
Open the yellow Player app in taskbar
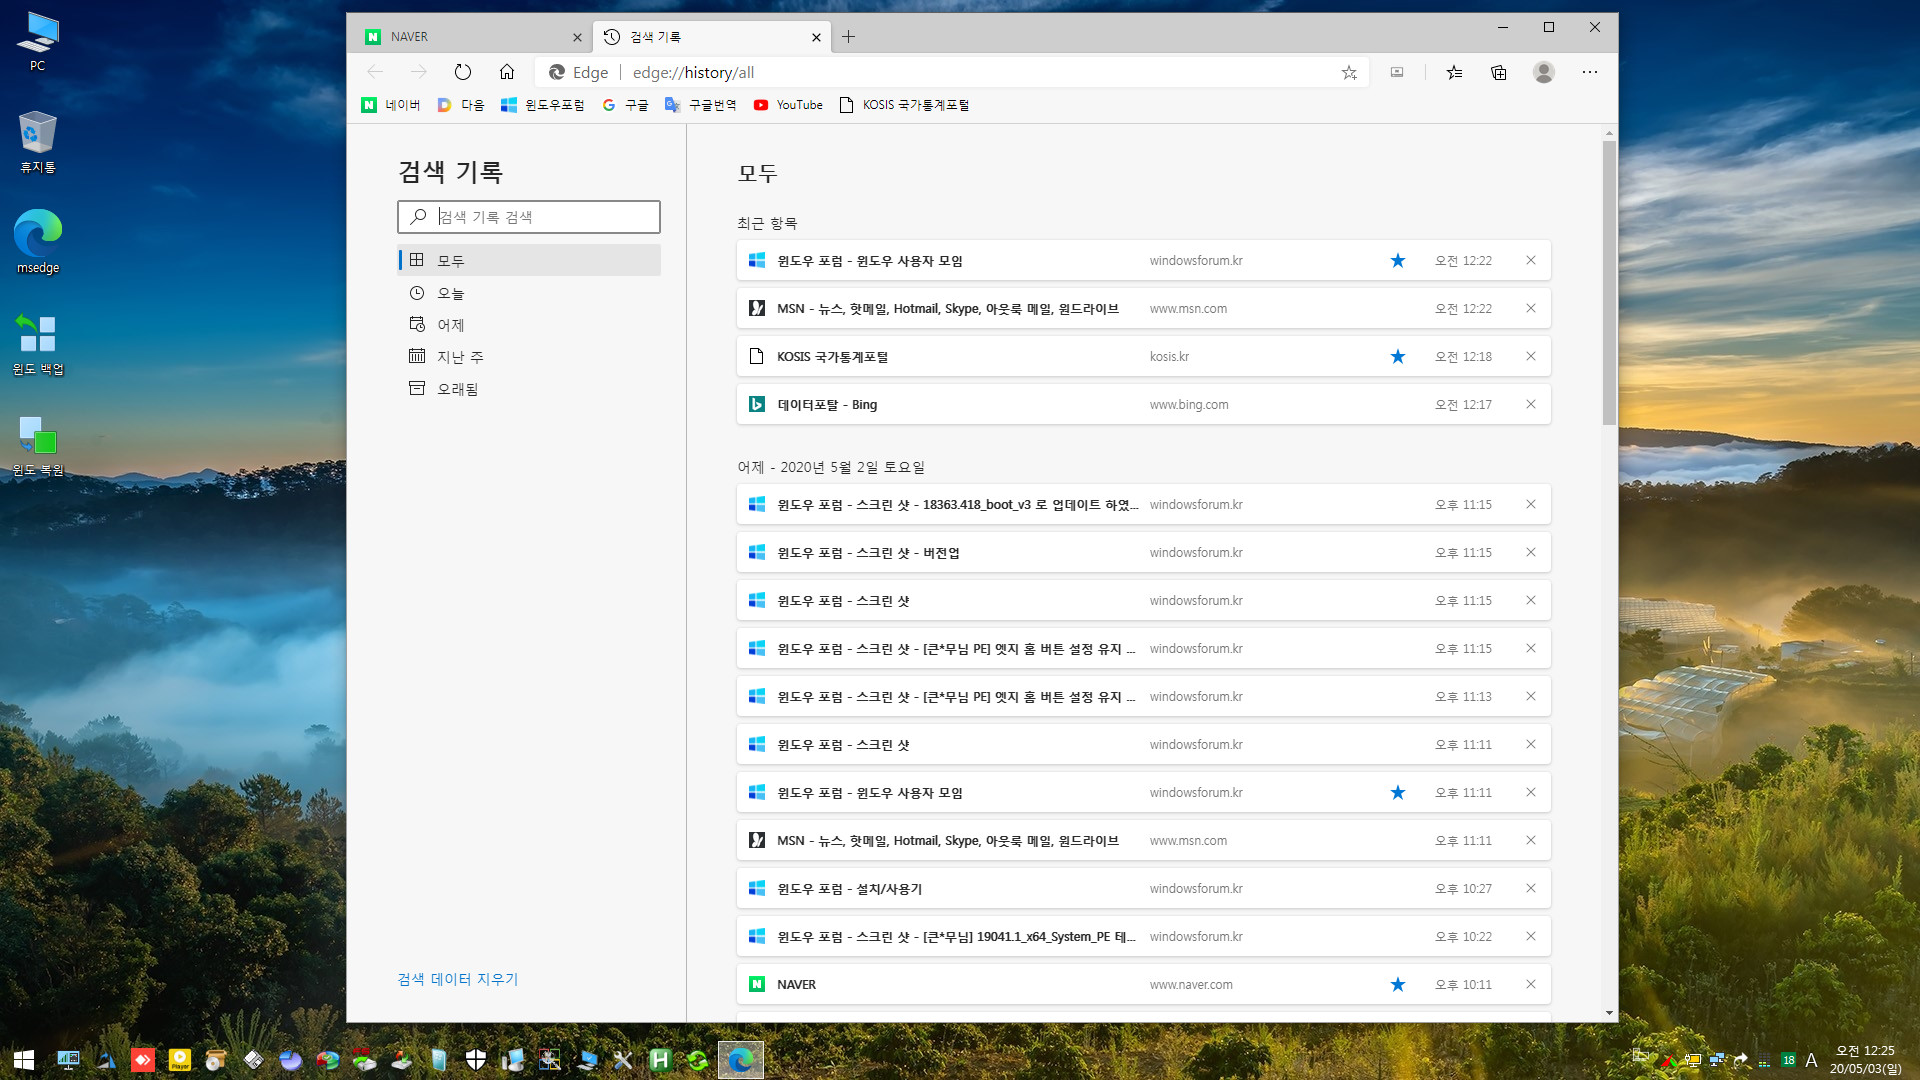click(180, 1060)
